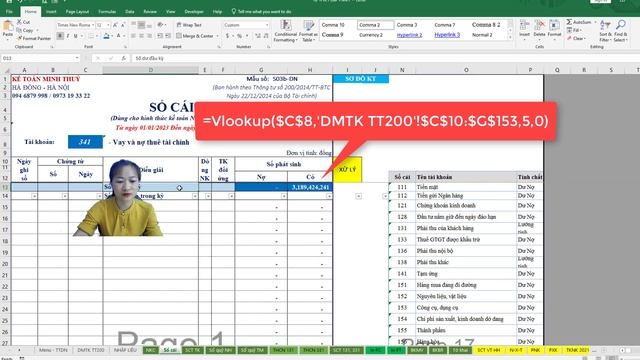Expand the Merge & Center dropdown arrow
Viewport: 640px width, 360px height.
[x=217, y=36]
